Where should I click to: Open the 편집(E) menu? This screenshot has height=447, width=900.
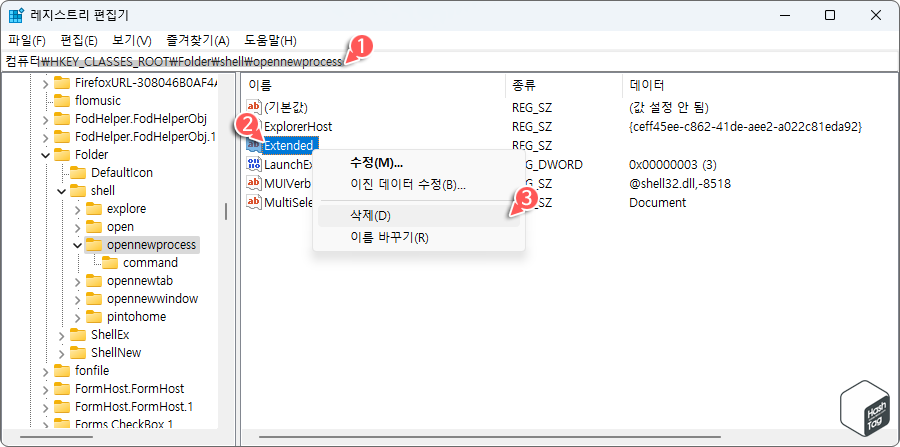79,41
